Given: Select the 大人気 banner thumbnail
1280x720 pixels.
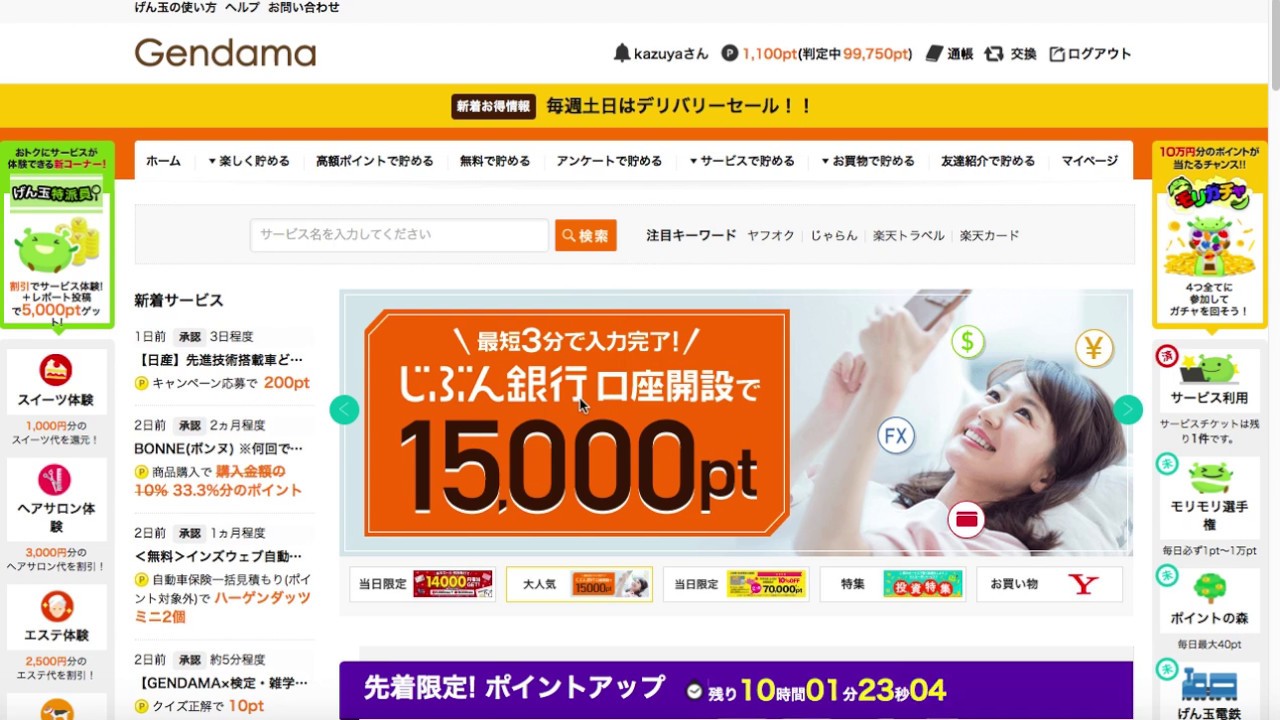Looking at the screenshot, I should pyautogui.click(x=579, y=584).
